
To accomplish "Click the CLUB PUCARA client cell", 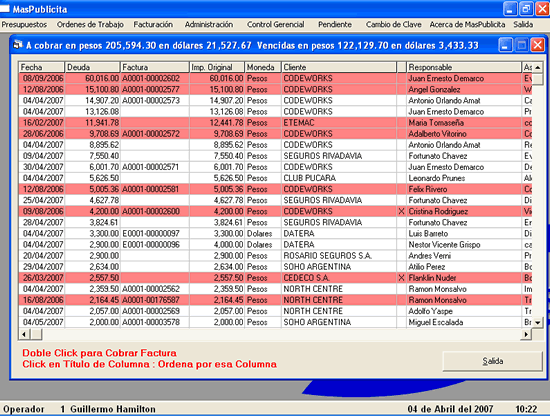I will 339,178.
